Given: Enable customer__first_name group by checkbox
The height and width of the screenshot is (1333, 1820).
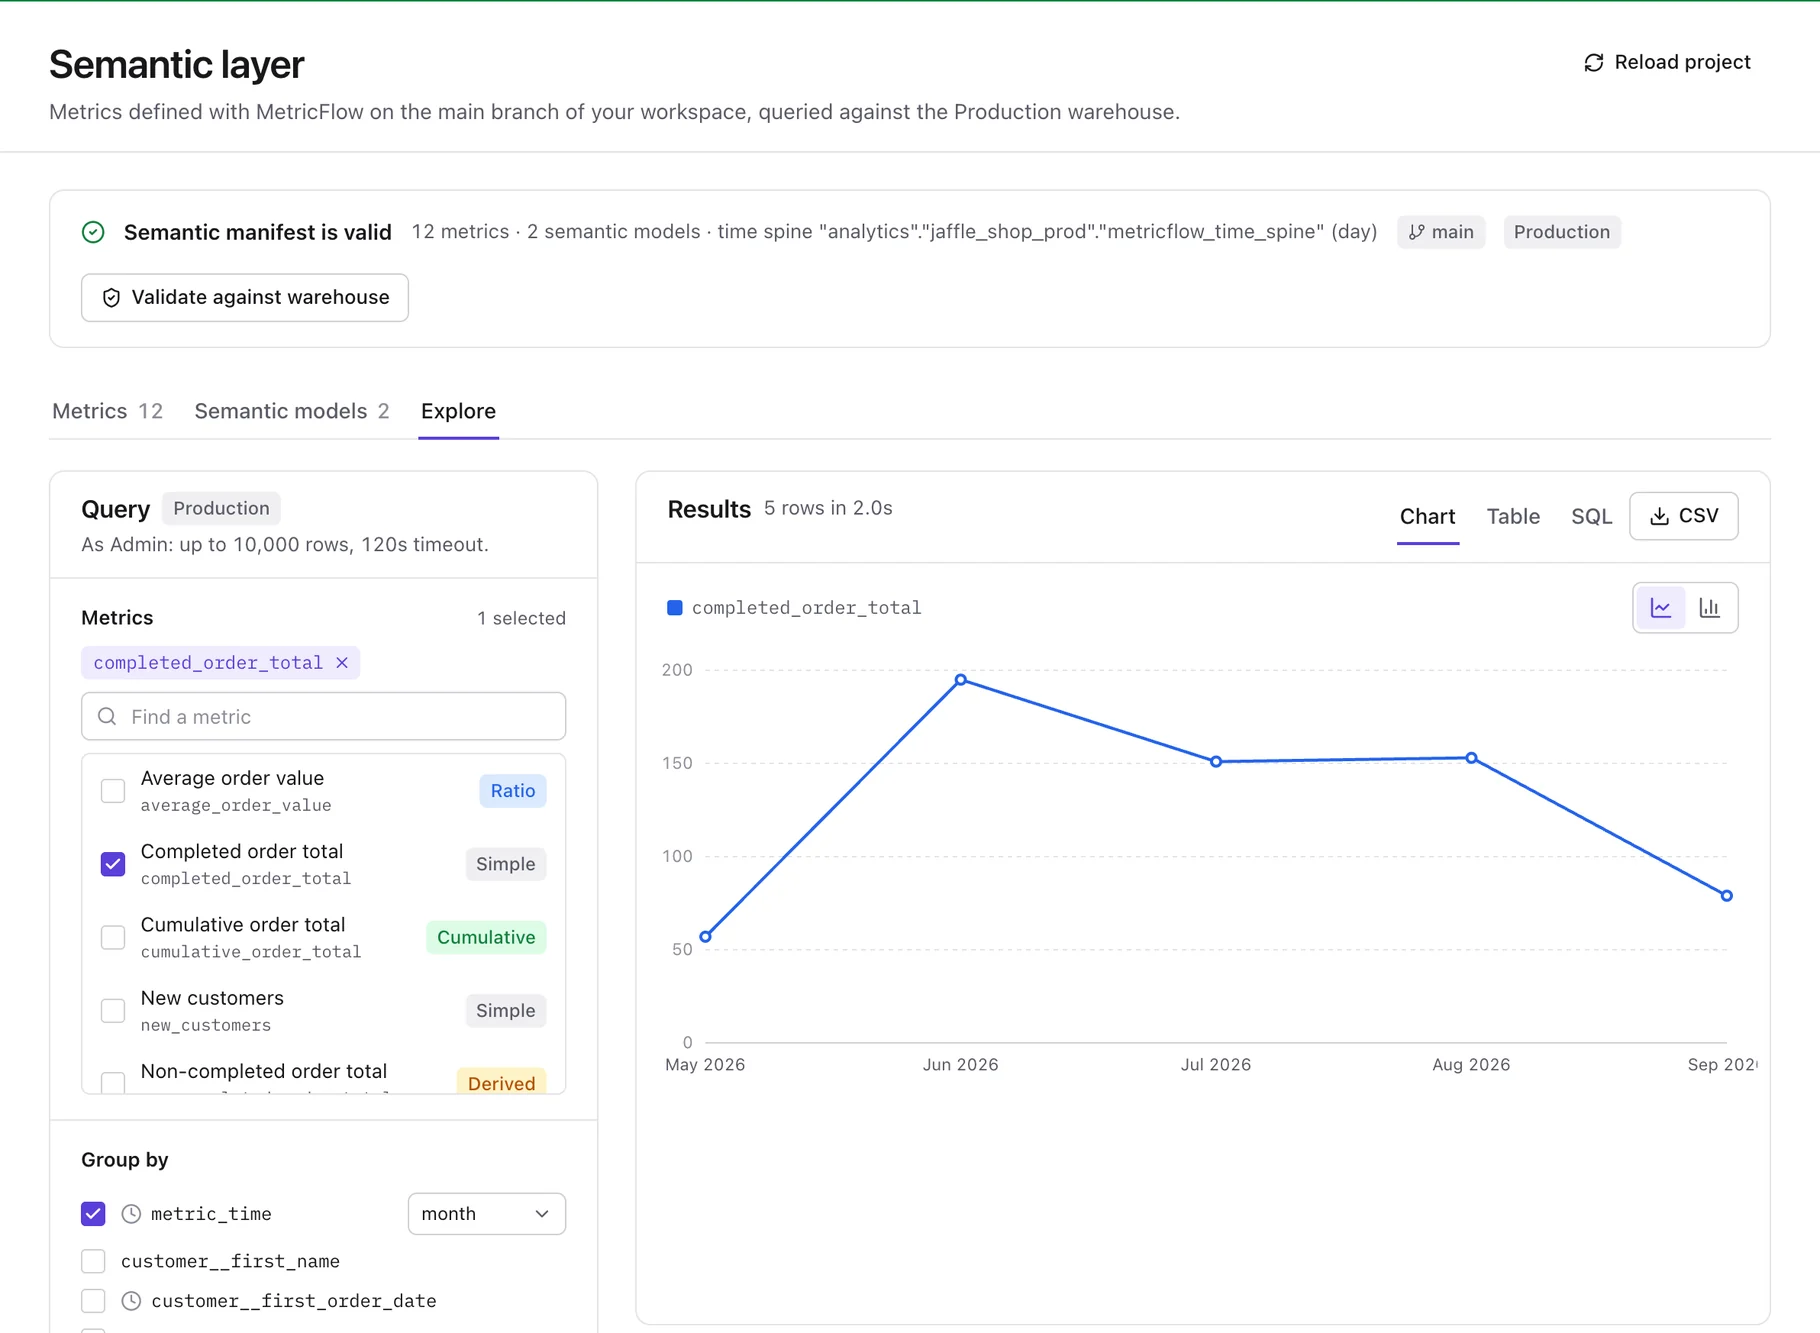Looking at the screenshot, I should pyautogui.click(x=93, y=1261).
